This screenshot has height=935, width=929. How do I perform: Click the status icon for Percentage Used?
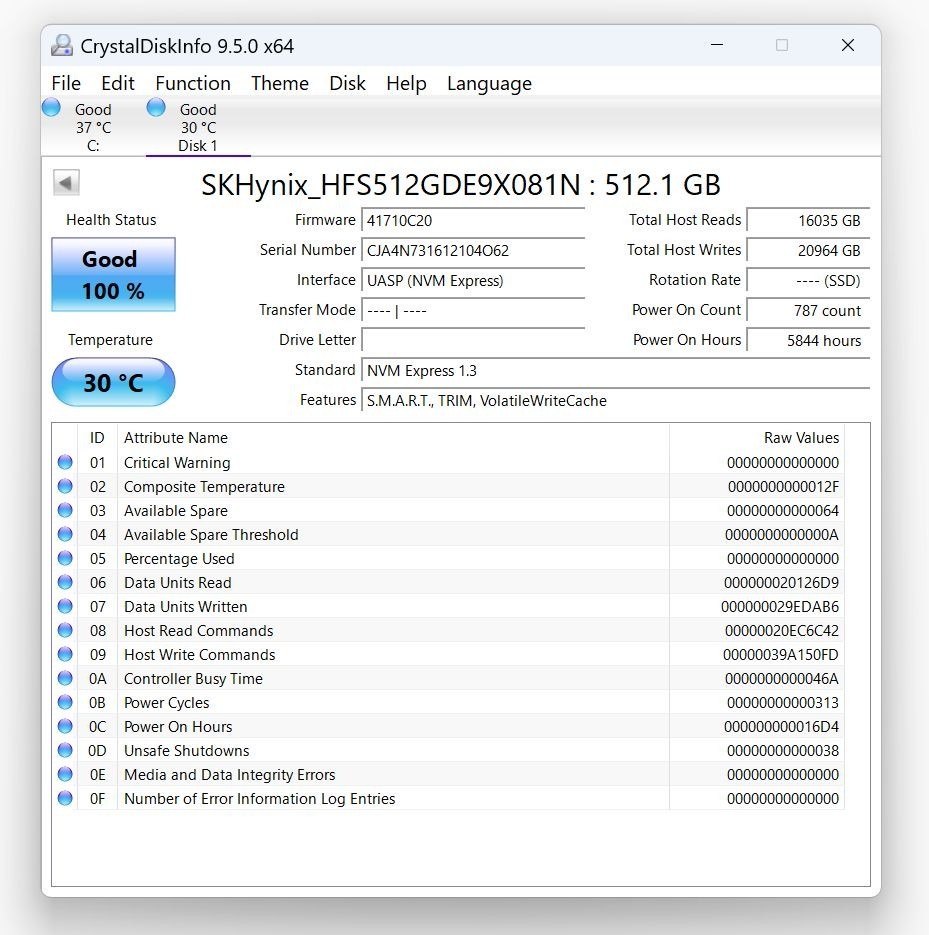[x=65, y=558]
